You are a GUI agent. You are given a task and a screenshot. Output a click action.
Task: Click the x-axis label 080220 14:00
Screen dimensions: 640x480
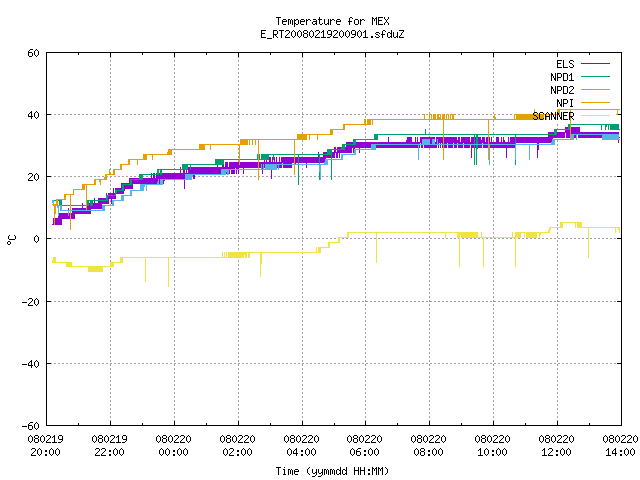tap(620, 446)
